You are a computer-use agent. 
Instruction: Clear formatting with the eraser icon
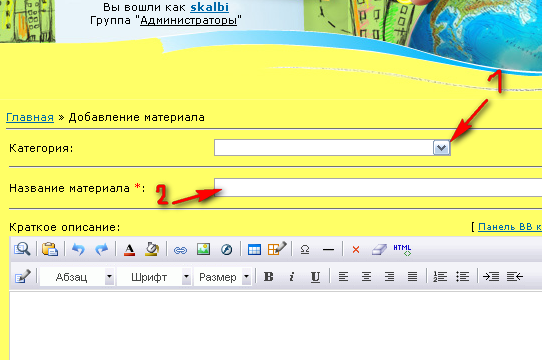pos(379,249)
